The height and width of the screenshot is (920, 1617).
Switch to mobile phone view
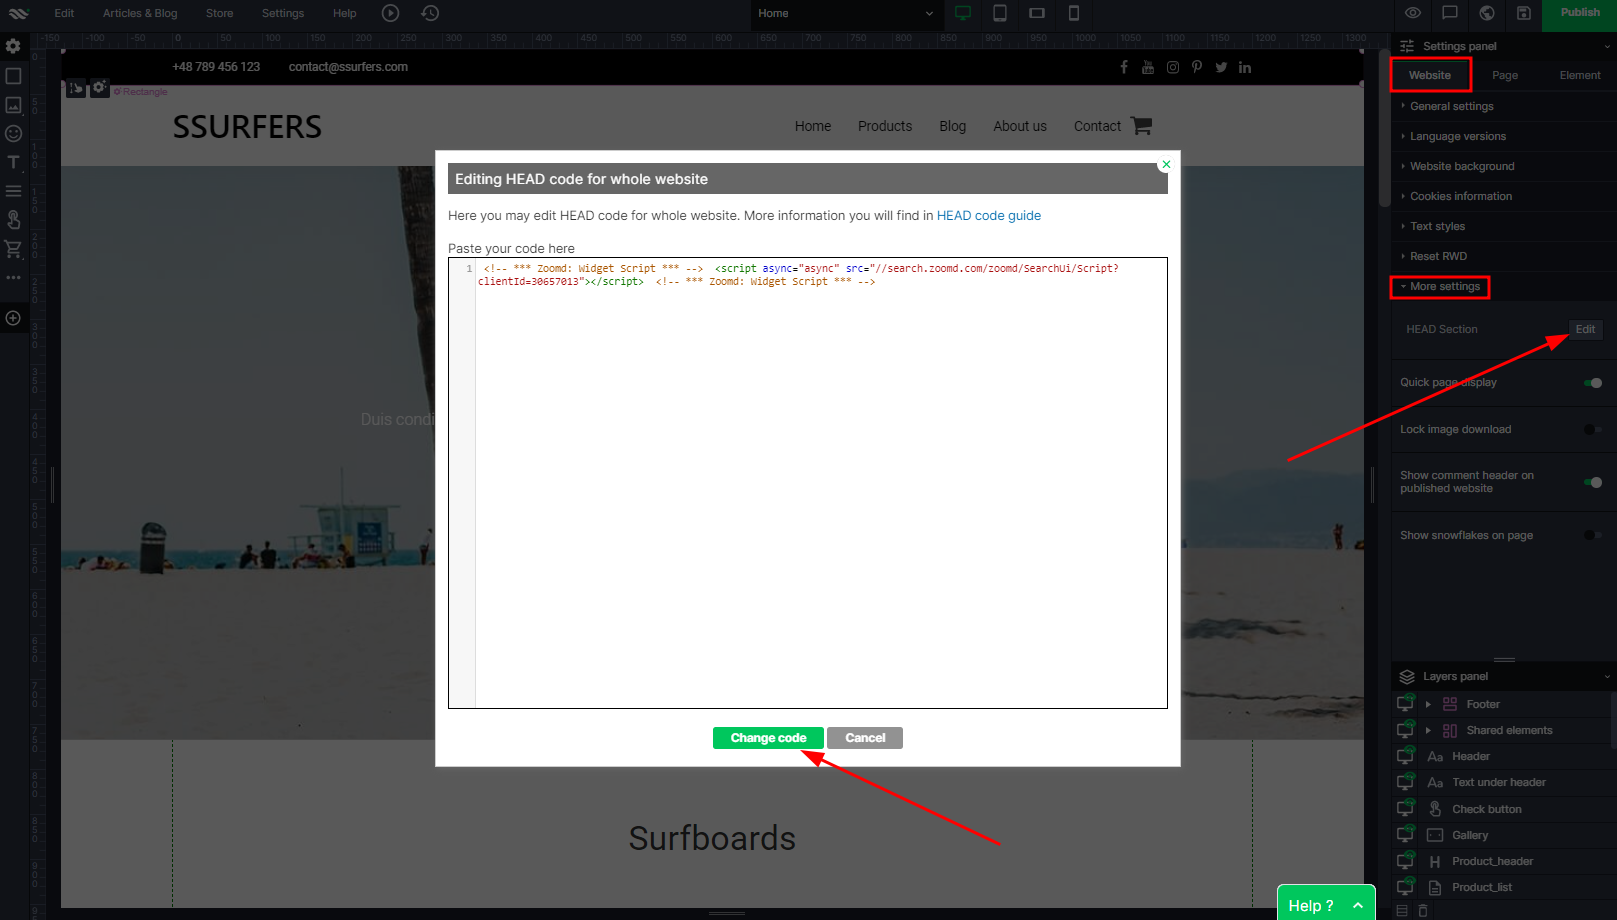click(1074, 13)
